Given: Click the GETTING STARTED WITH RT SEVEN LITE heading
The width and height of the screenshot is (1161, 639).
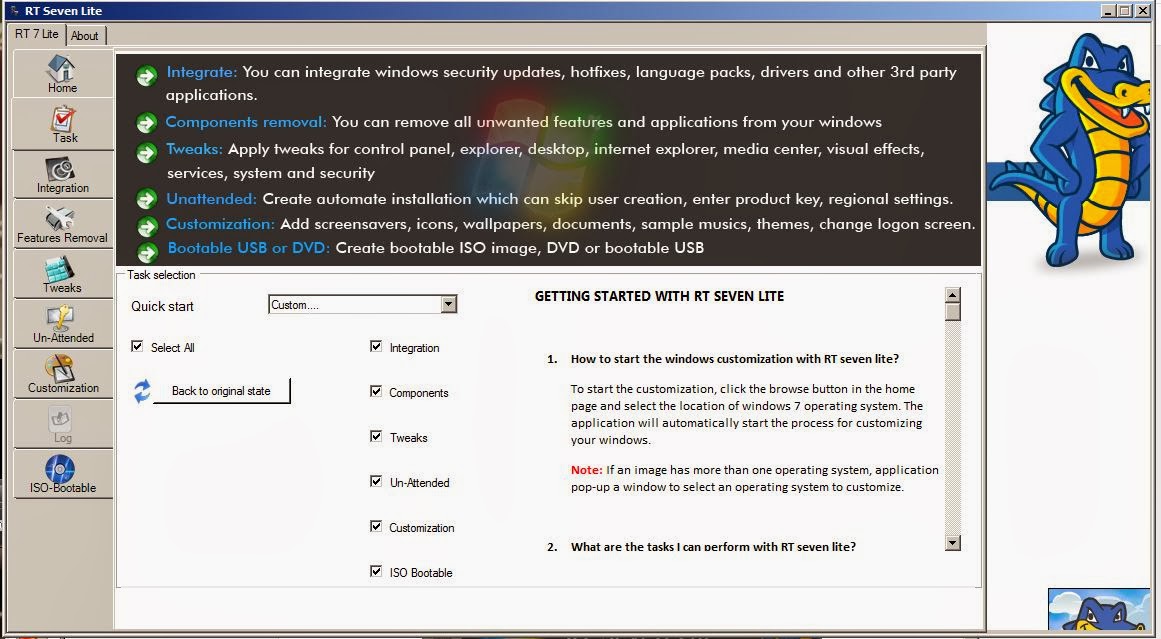Looking at the screenshot, I should click(659, 296).
